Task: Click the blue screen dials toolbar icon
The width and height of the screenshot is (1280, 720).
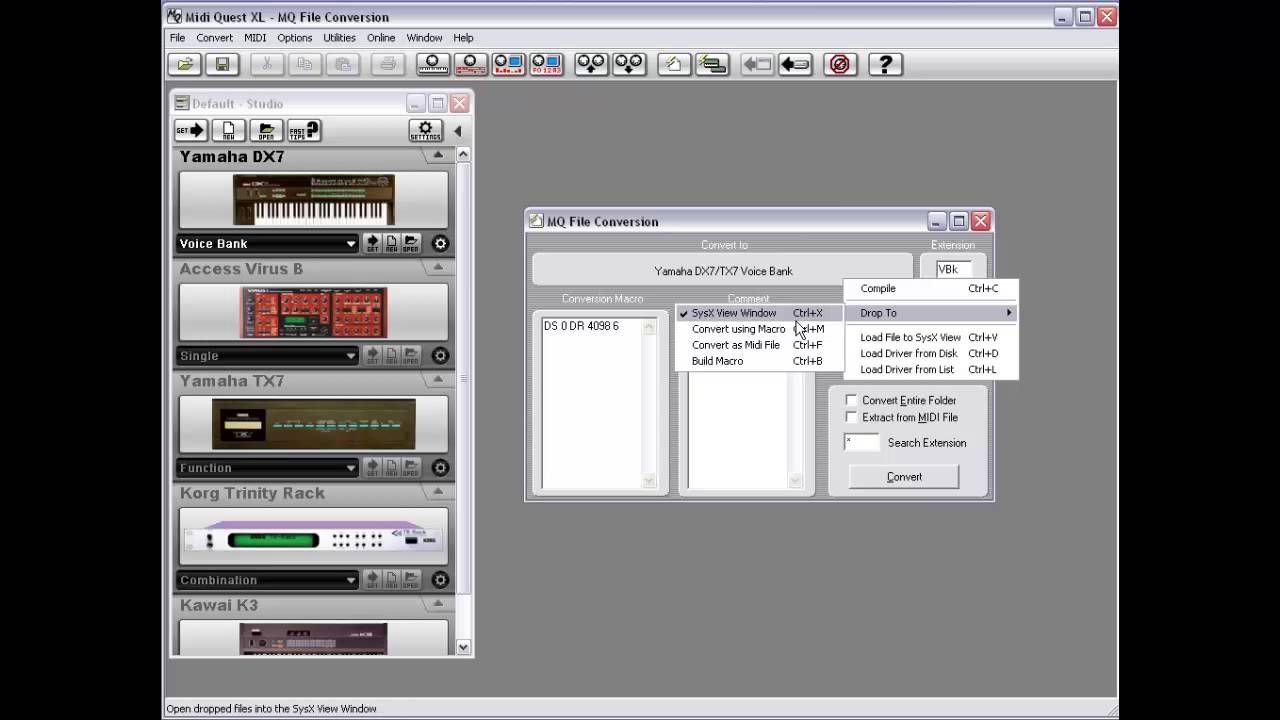Action: click(509, 64)
